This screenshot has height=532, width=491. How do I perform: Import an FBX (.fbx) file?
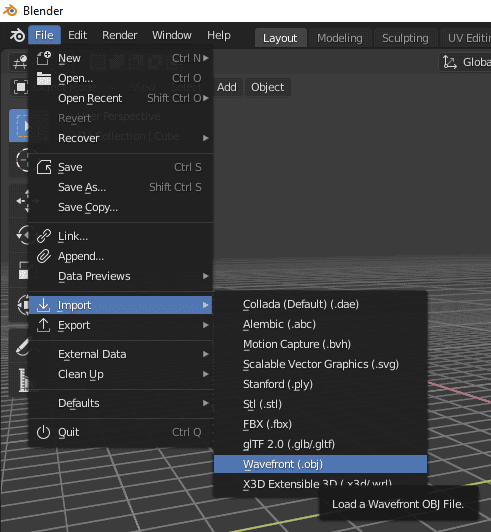[x=320, y=424]
